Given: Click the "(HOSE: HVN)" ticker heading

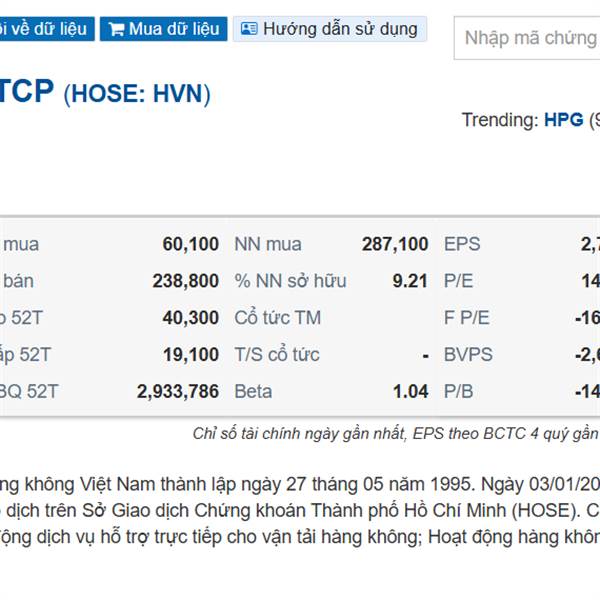Looking at the screenshot, I should [x=137, y=94].
